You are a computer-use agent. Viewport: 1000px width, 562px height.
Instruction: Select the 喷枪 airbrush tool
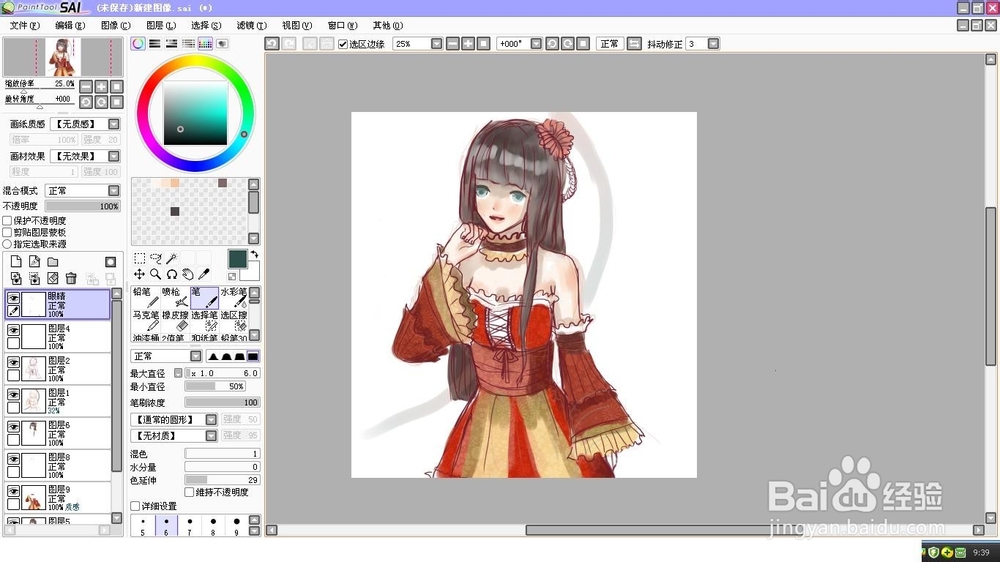175,297
